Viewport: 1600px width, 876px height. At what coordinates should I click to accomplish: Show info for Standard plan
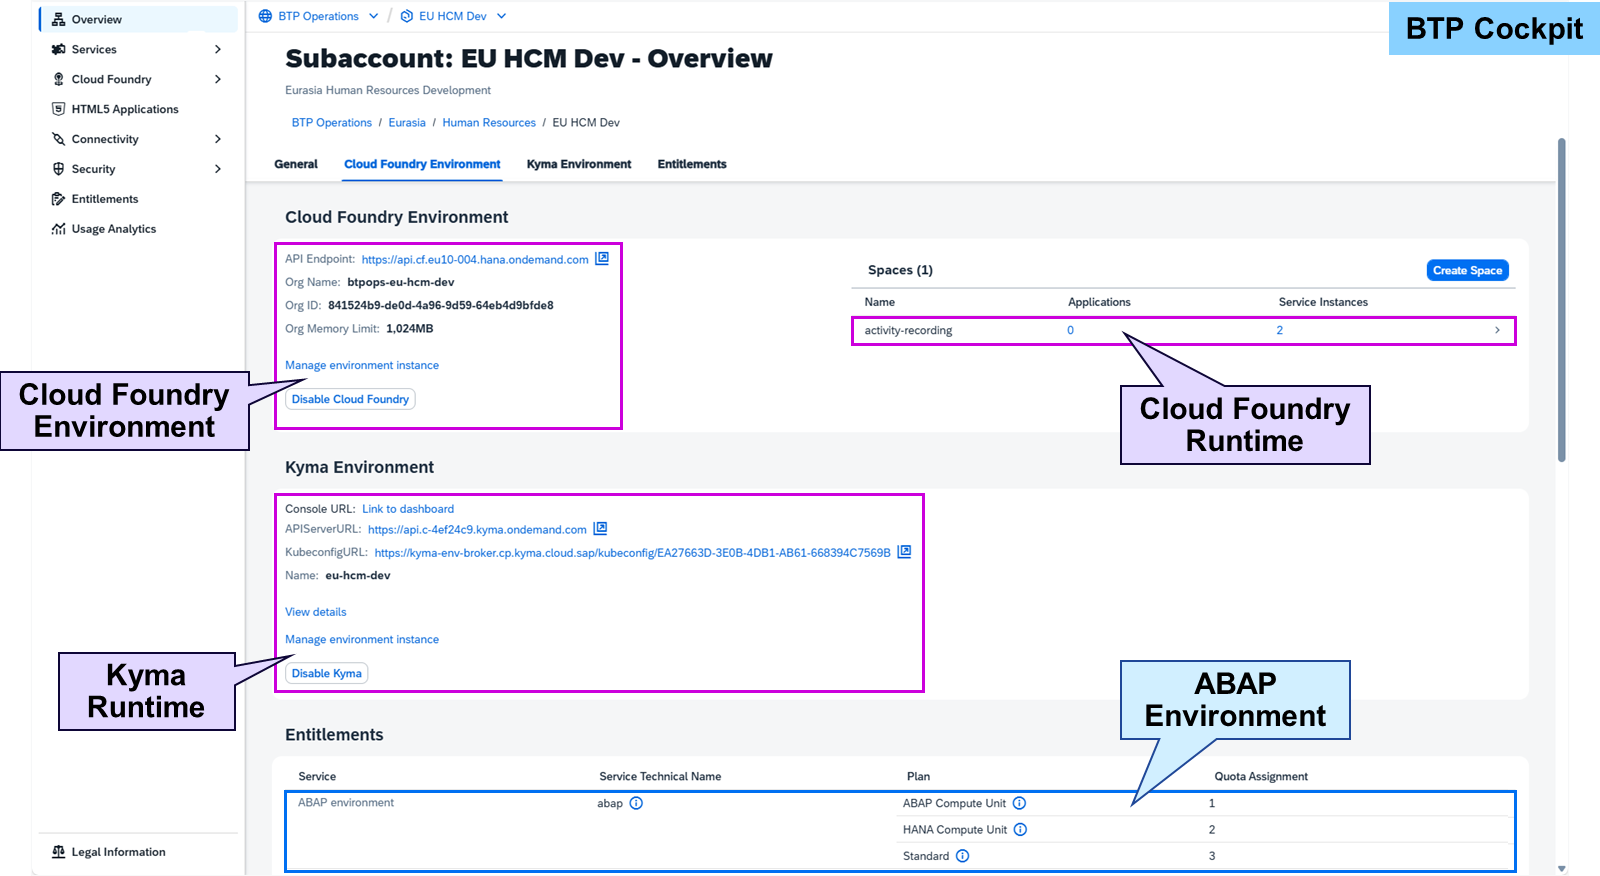(962, 856)
